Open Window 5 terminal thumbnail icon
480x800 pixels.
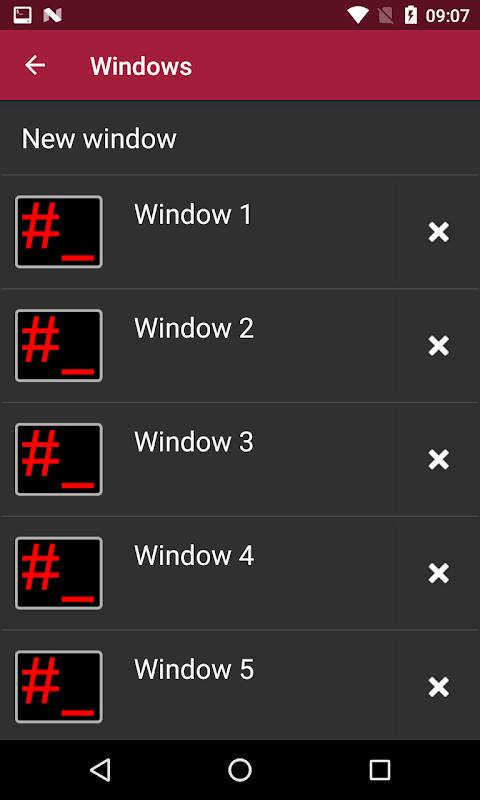(59, 687)
